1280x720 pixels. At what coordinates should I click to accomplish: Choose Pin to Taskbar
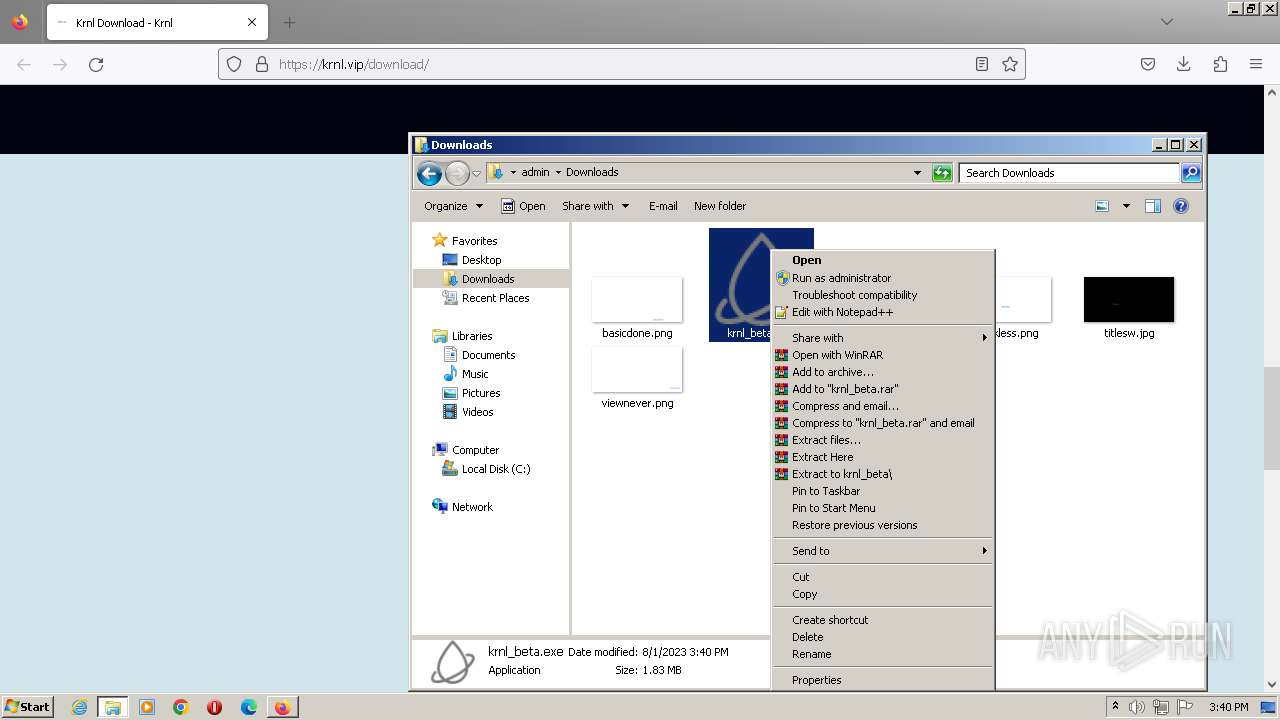tap(884, 491)
